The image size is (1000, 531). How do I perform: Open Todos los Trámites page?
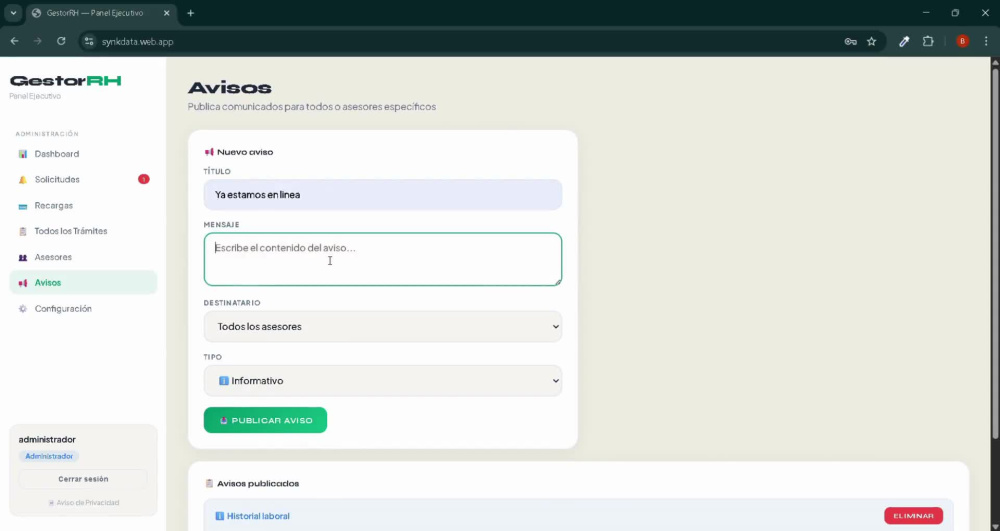click(x=83, y=231)
